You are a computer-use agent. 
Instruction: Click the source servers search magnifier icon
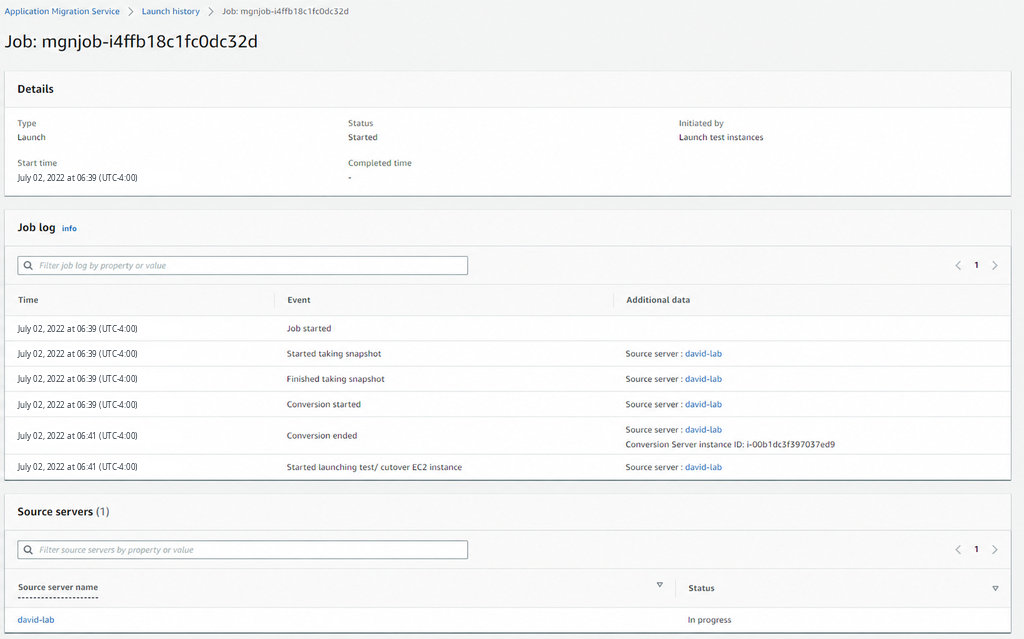pos(28,549)
